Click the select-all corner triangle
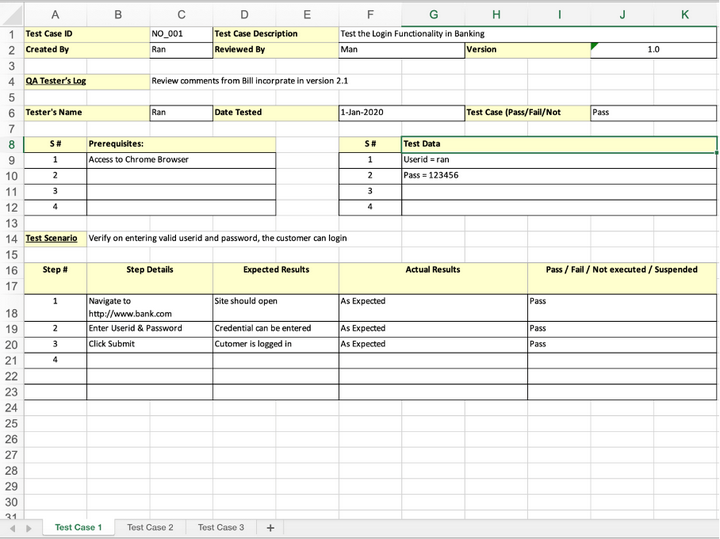The width and height of the screenshot is (720, 539). pos(11,15)
